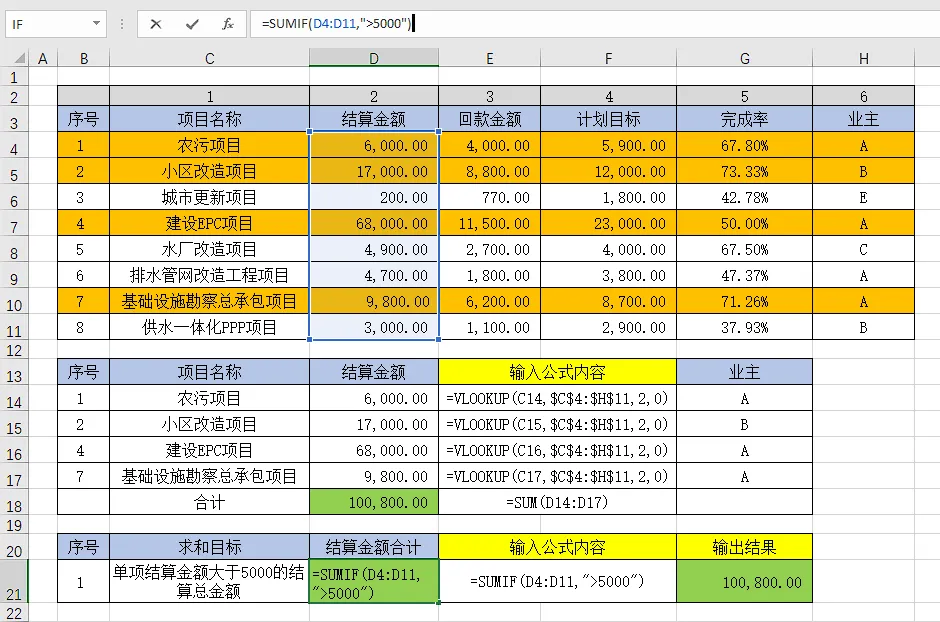Select row 21 header
The height and width of the screenshot is (622, 940).
[14, 581]
